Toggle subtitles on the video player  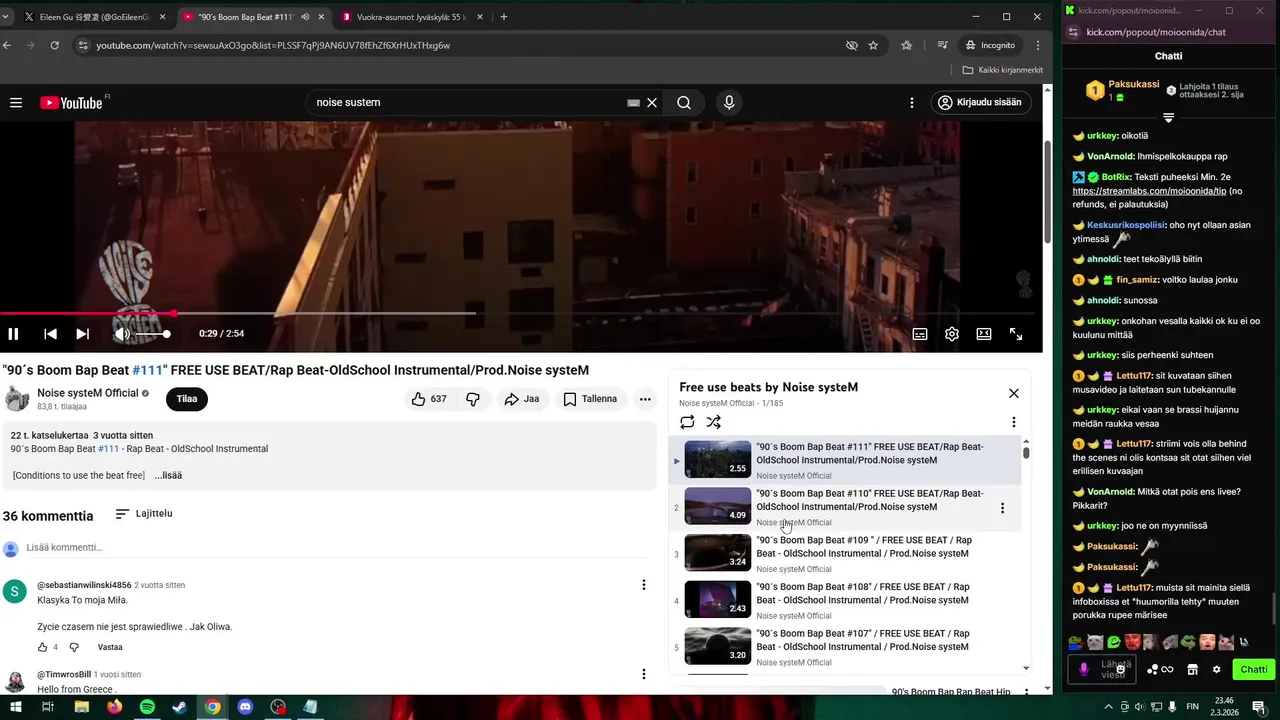click(920, 334)
